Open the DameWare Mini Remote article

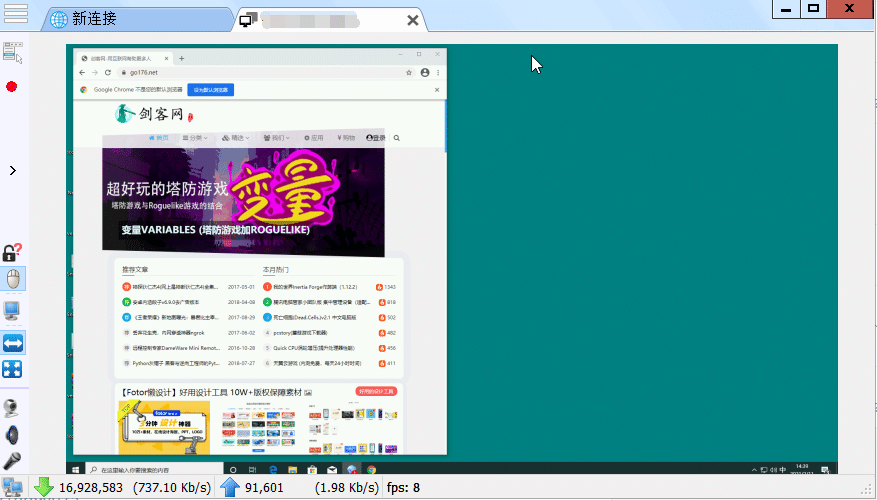(x=177, y=348)
